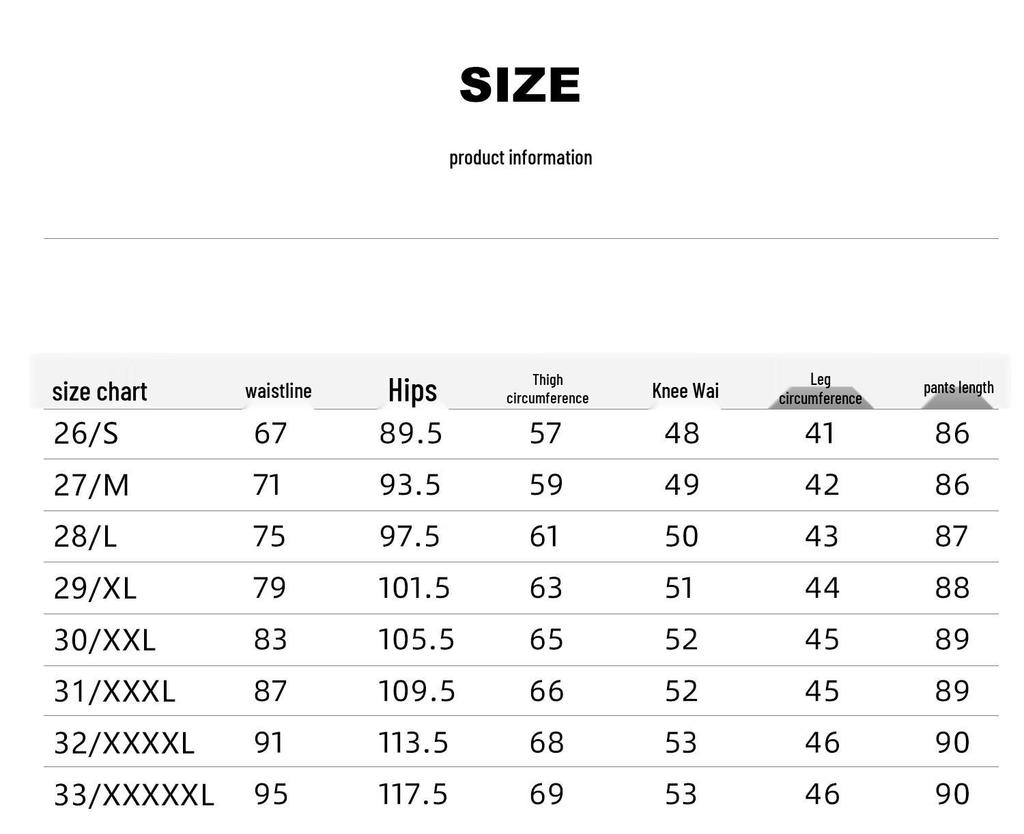Image resolution: width=1024 pixels, height=834 pixels.
Task: Click the product information subtitle
Action: coord(520,158)
